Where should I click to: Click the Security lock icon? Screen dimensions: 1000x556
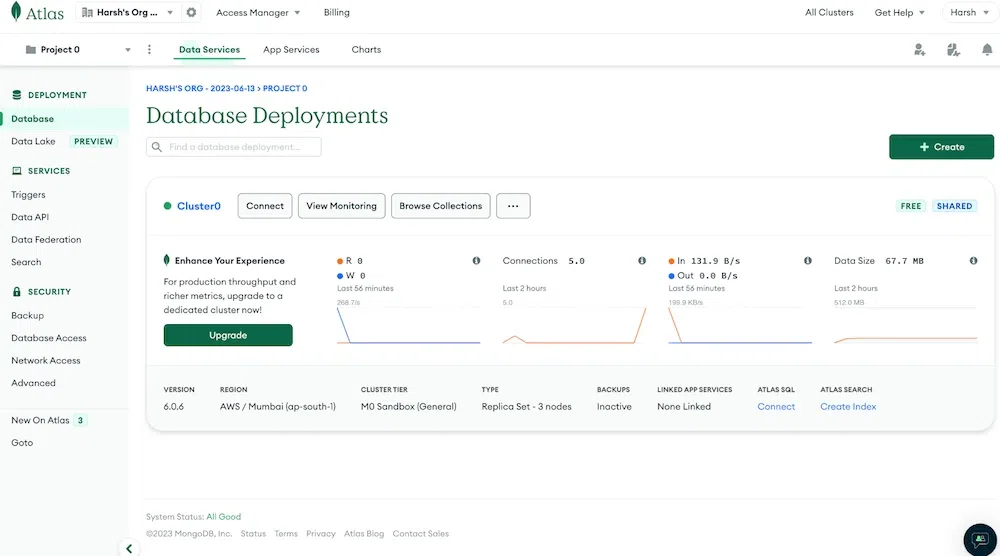[17, 291]
